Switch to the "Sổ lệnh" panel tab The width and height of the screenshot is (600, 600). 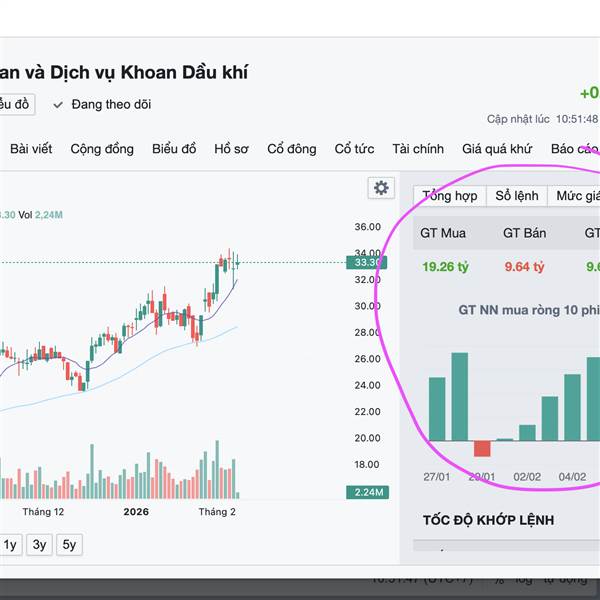[517, 196]
